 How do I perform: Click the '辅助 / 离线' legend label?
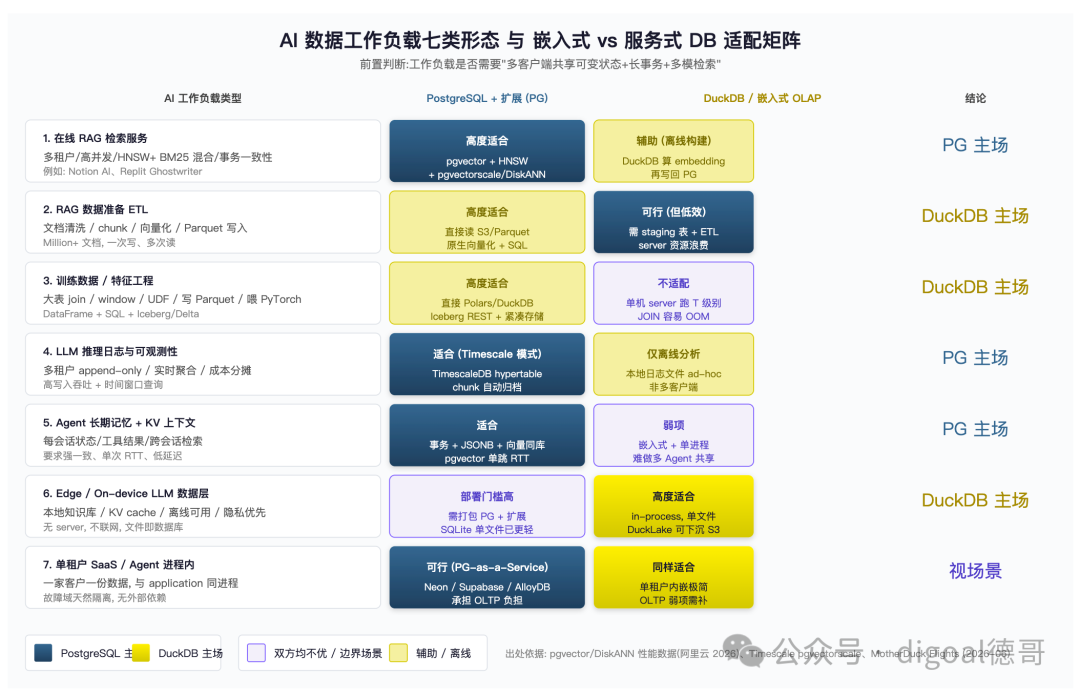[444, 653]
